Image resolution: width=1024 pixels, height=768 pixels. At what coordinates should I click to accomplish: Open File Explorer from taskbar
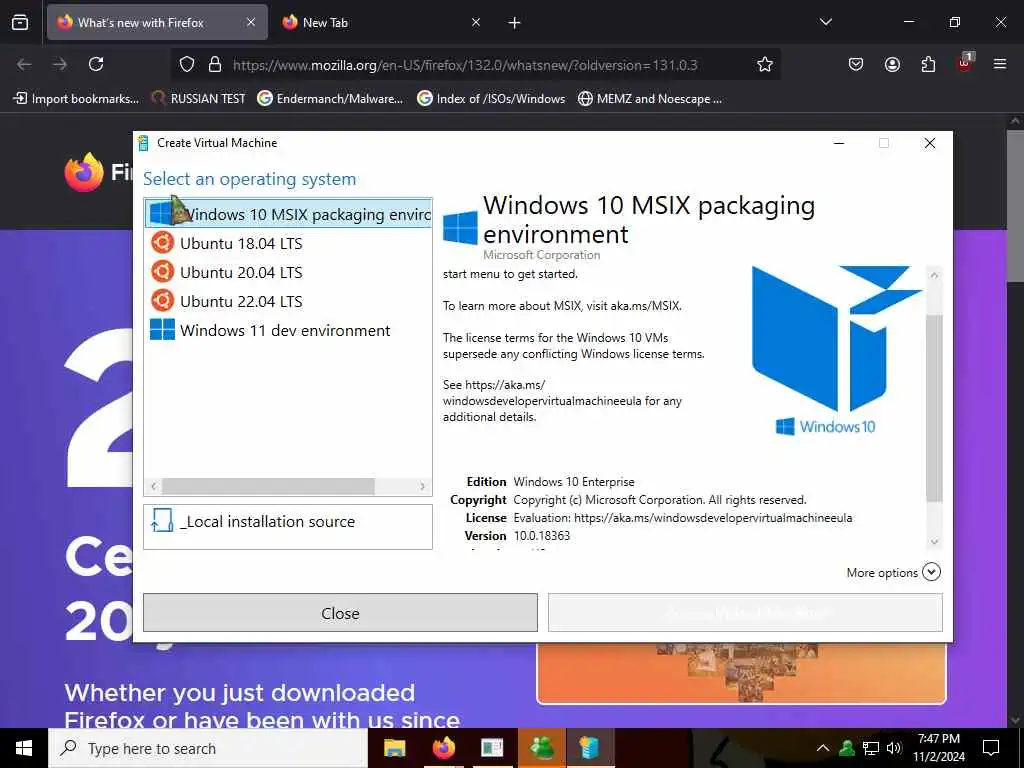coord(394,748)
